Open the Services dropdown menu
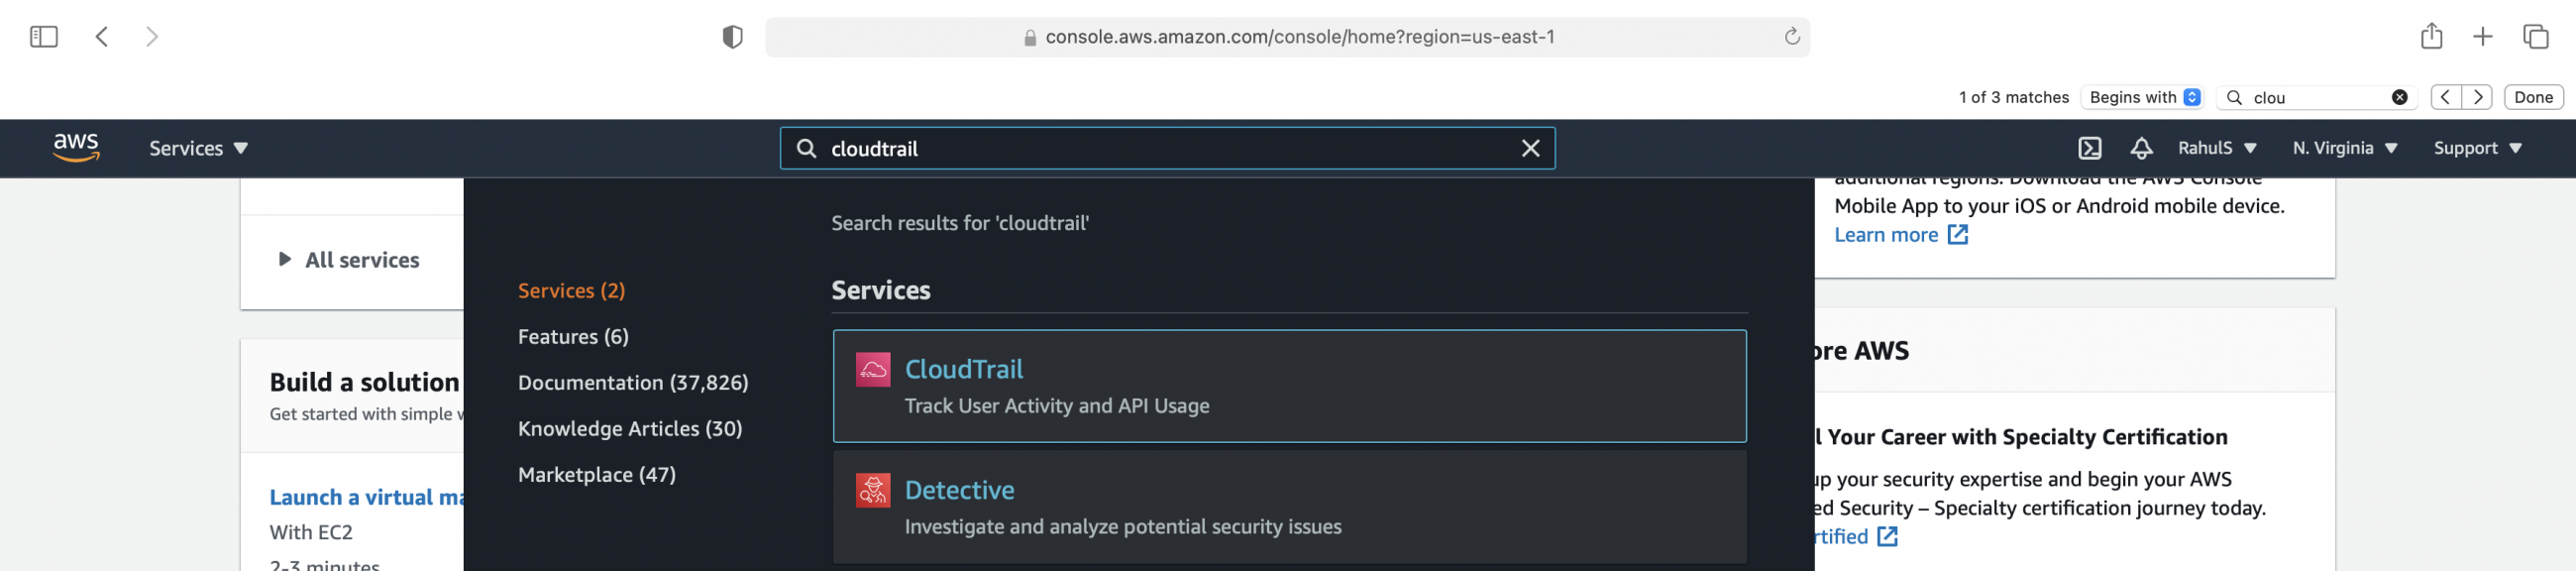 click(198, 148)
